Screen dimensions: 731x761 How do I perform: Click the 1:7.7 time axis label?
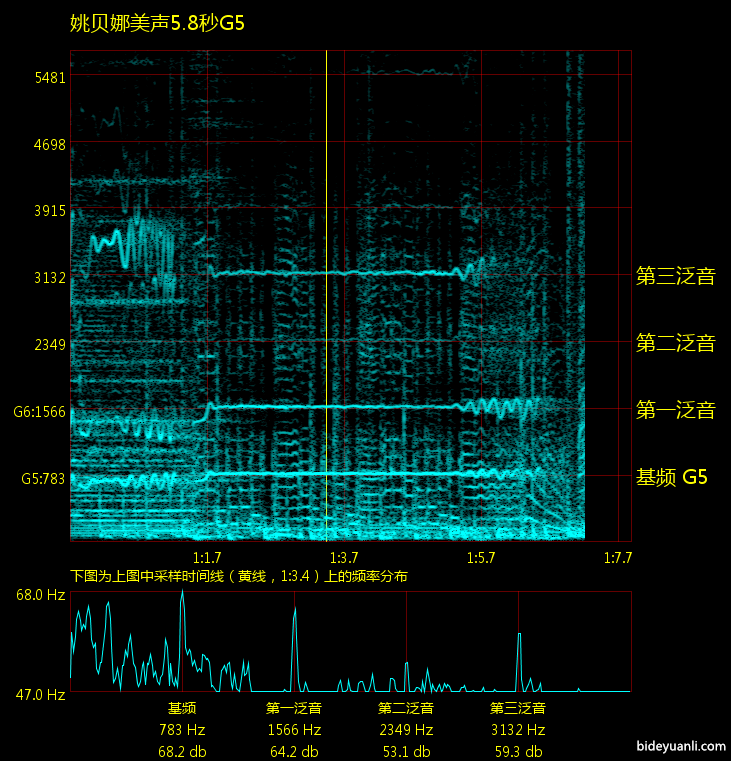[x=617, y=557]
